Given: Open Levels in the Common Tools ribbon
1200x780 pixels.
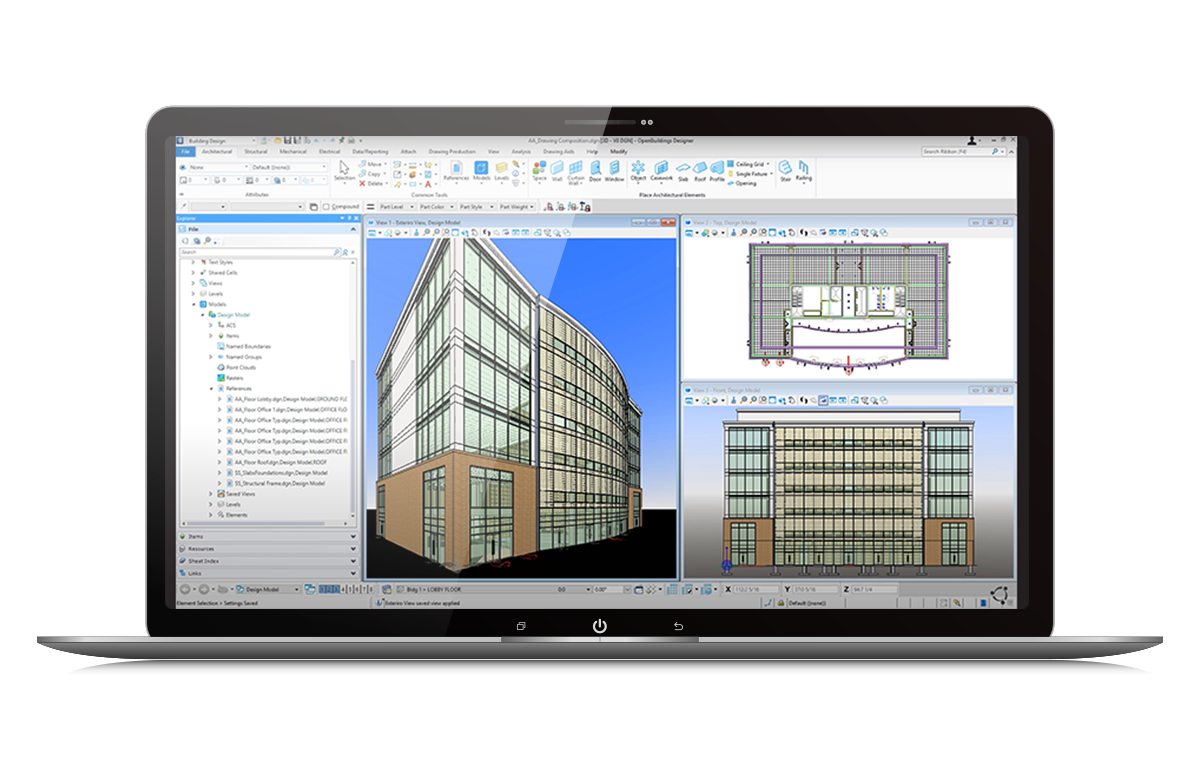Looking at the screenshot, I should tap(500, 170).
